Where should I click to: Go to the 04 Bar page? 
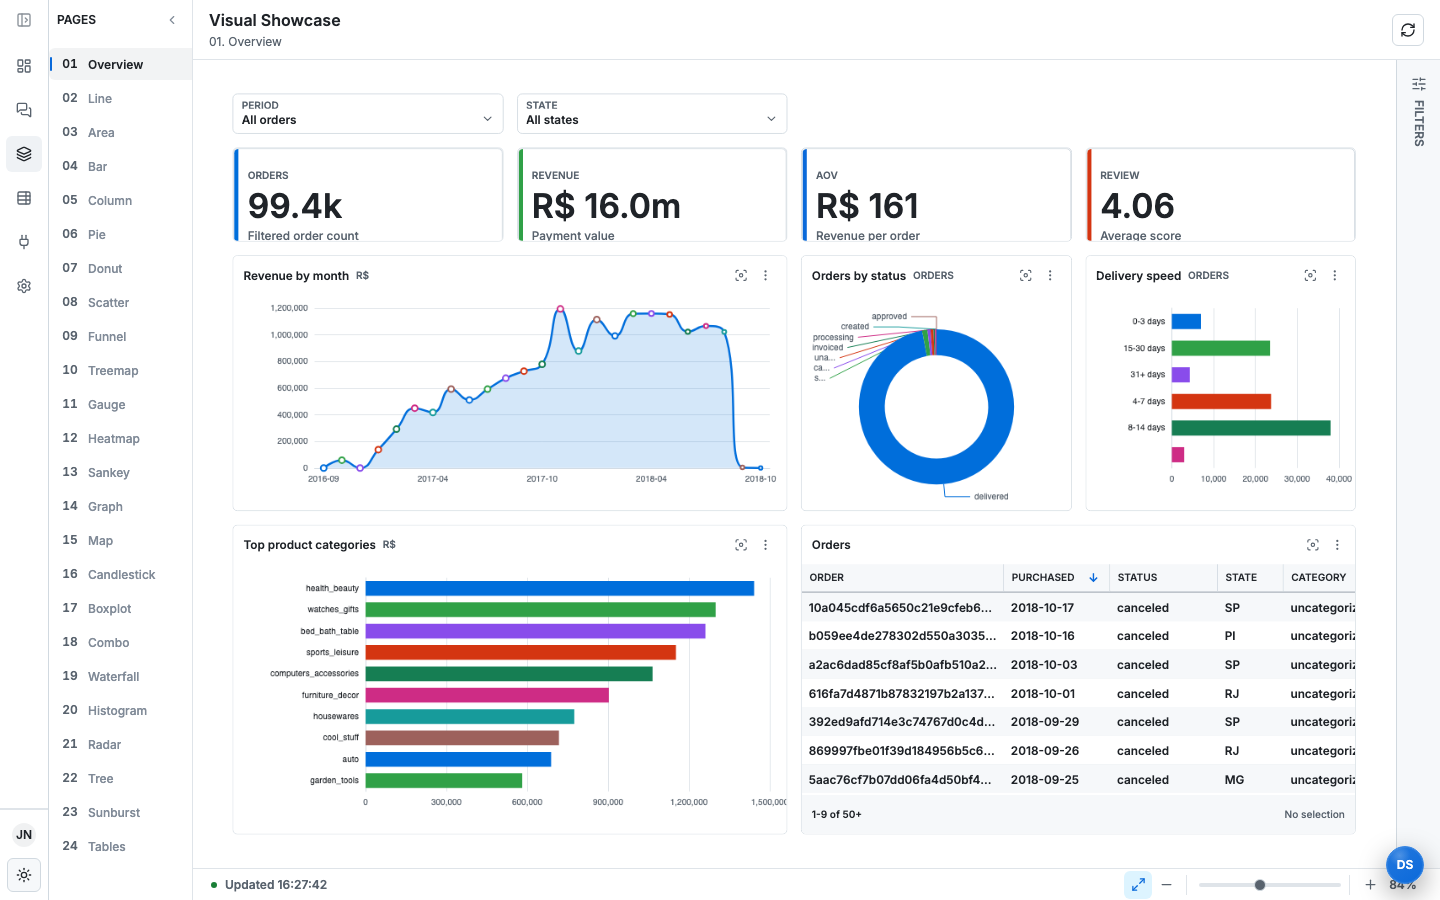click(x=121, y=166)
